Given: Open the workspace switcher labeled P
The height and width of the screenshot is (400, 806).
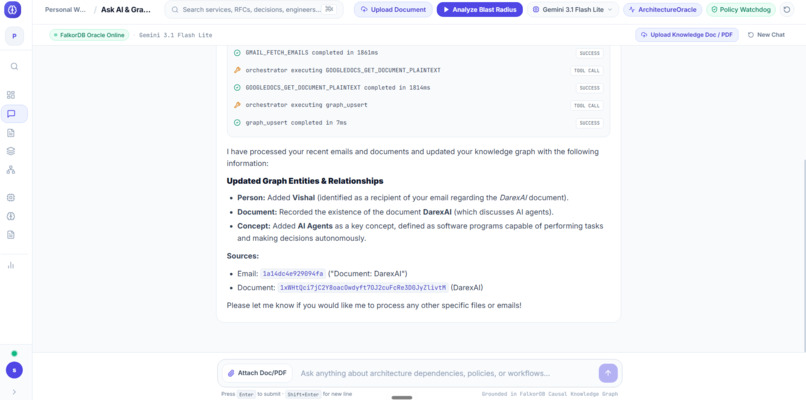Looking at the screenshot, I should [x=14, y=36].
